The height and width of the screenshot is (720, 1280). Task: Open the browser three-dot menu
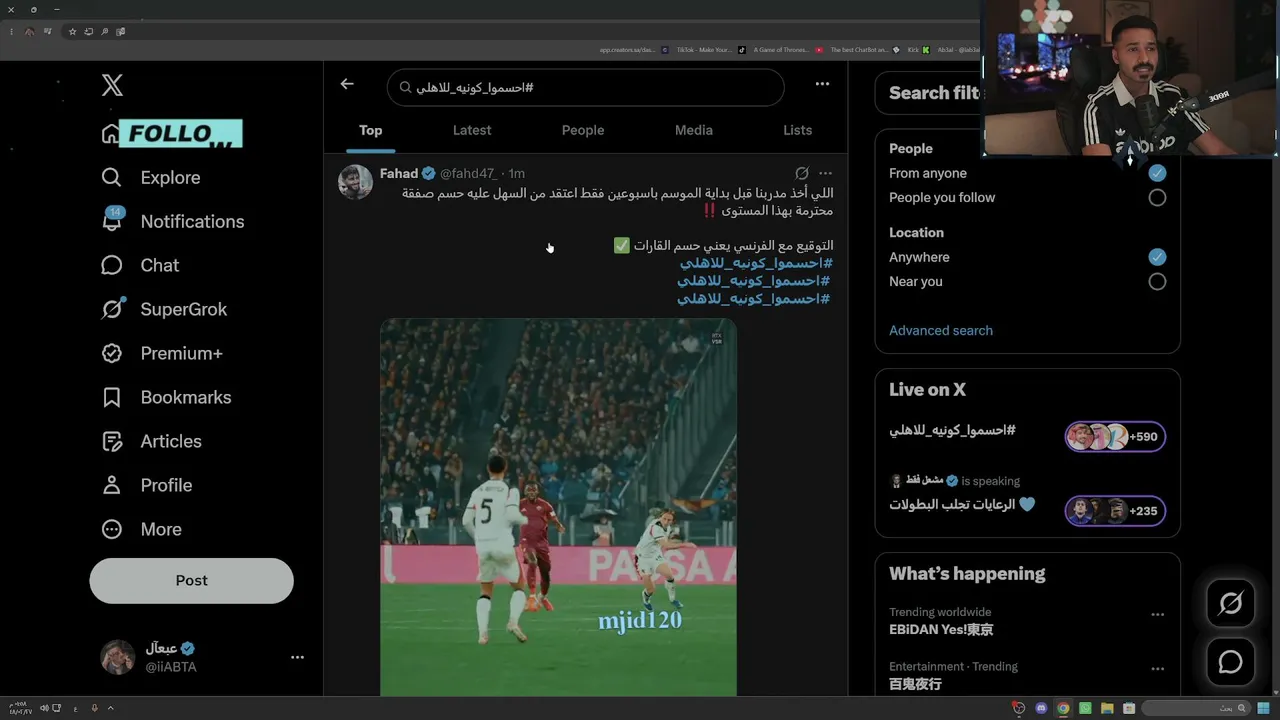click(12, 32)
